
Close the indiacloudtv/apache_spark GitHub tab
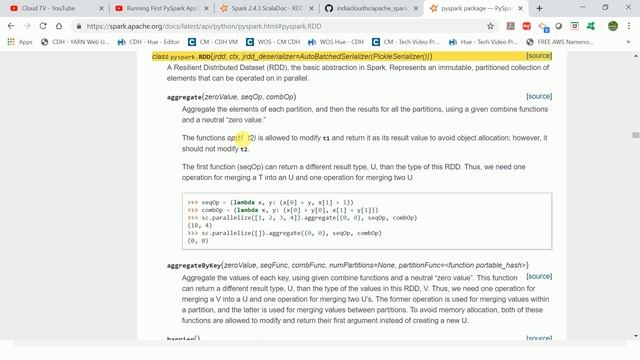pos(416,8)
